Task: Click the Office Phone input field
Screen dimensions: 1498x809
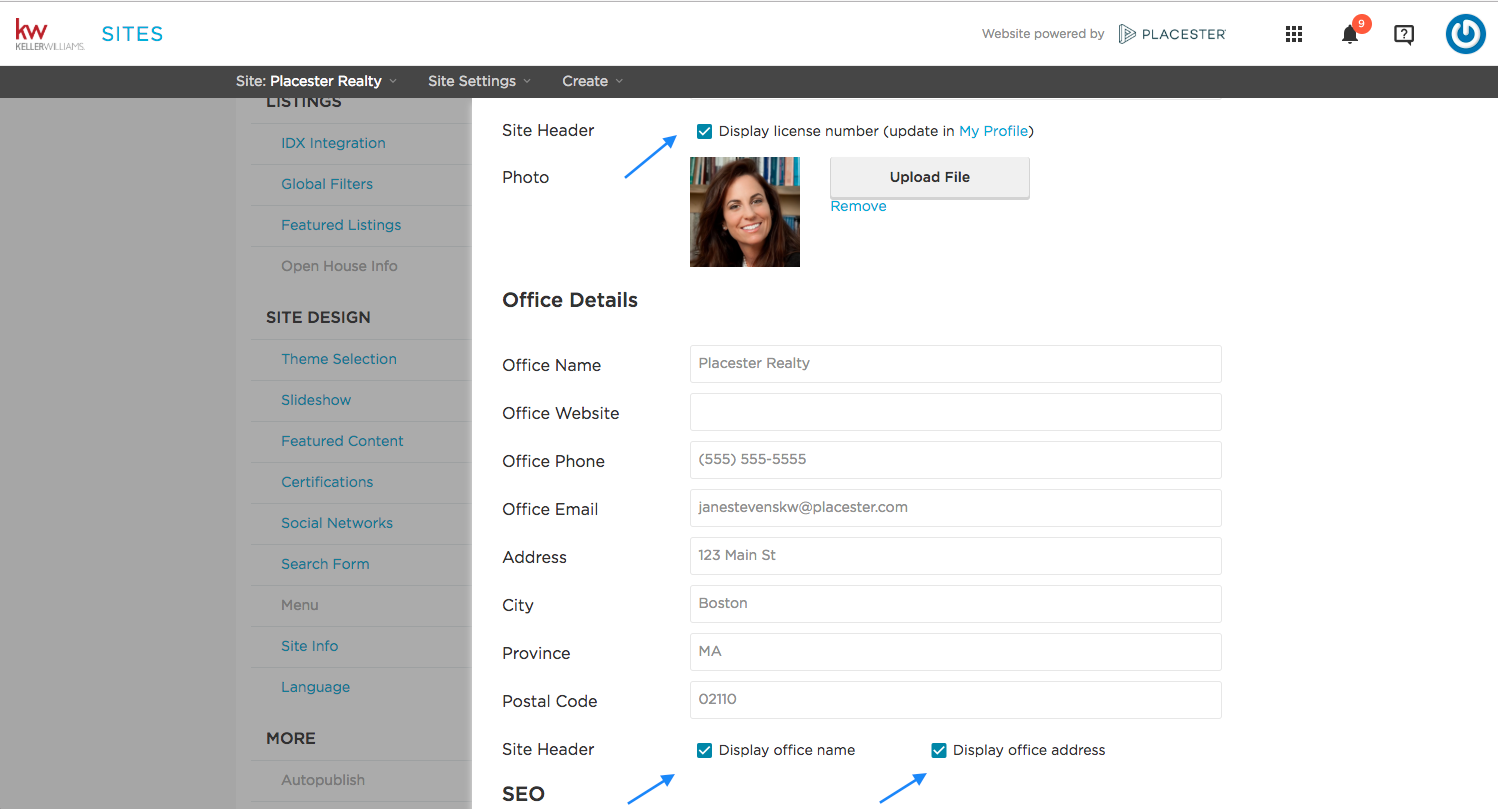Action: click(x=956, y=460)
